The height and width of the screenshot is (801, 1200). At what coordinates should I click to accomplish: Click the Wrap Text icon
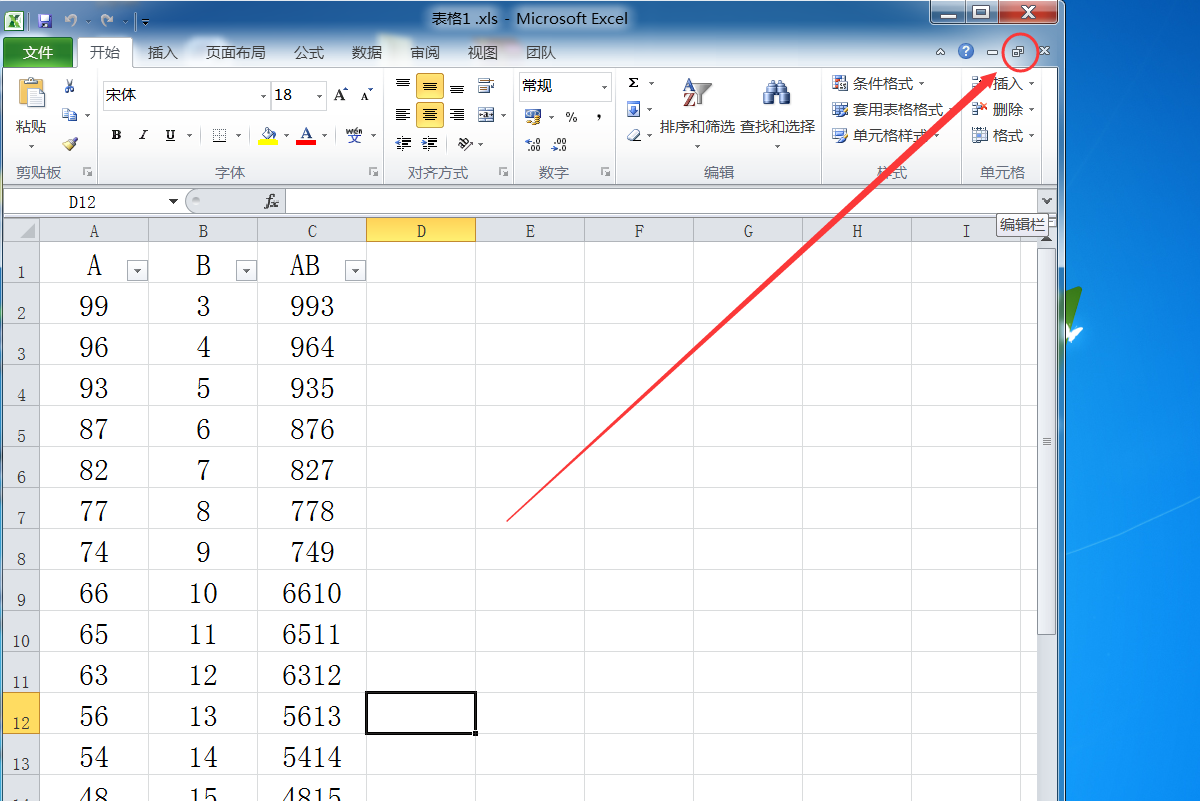coord(486,86)
